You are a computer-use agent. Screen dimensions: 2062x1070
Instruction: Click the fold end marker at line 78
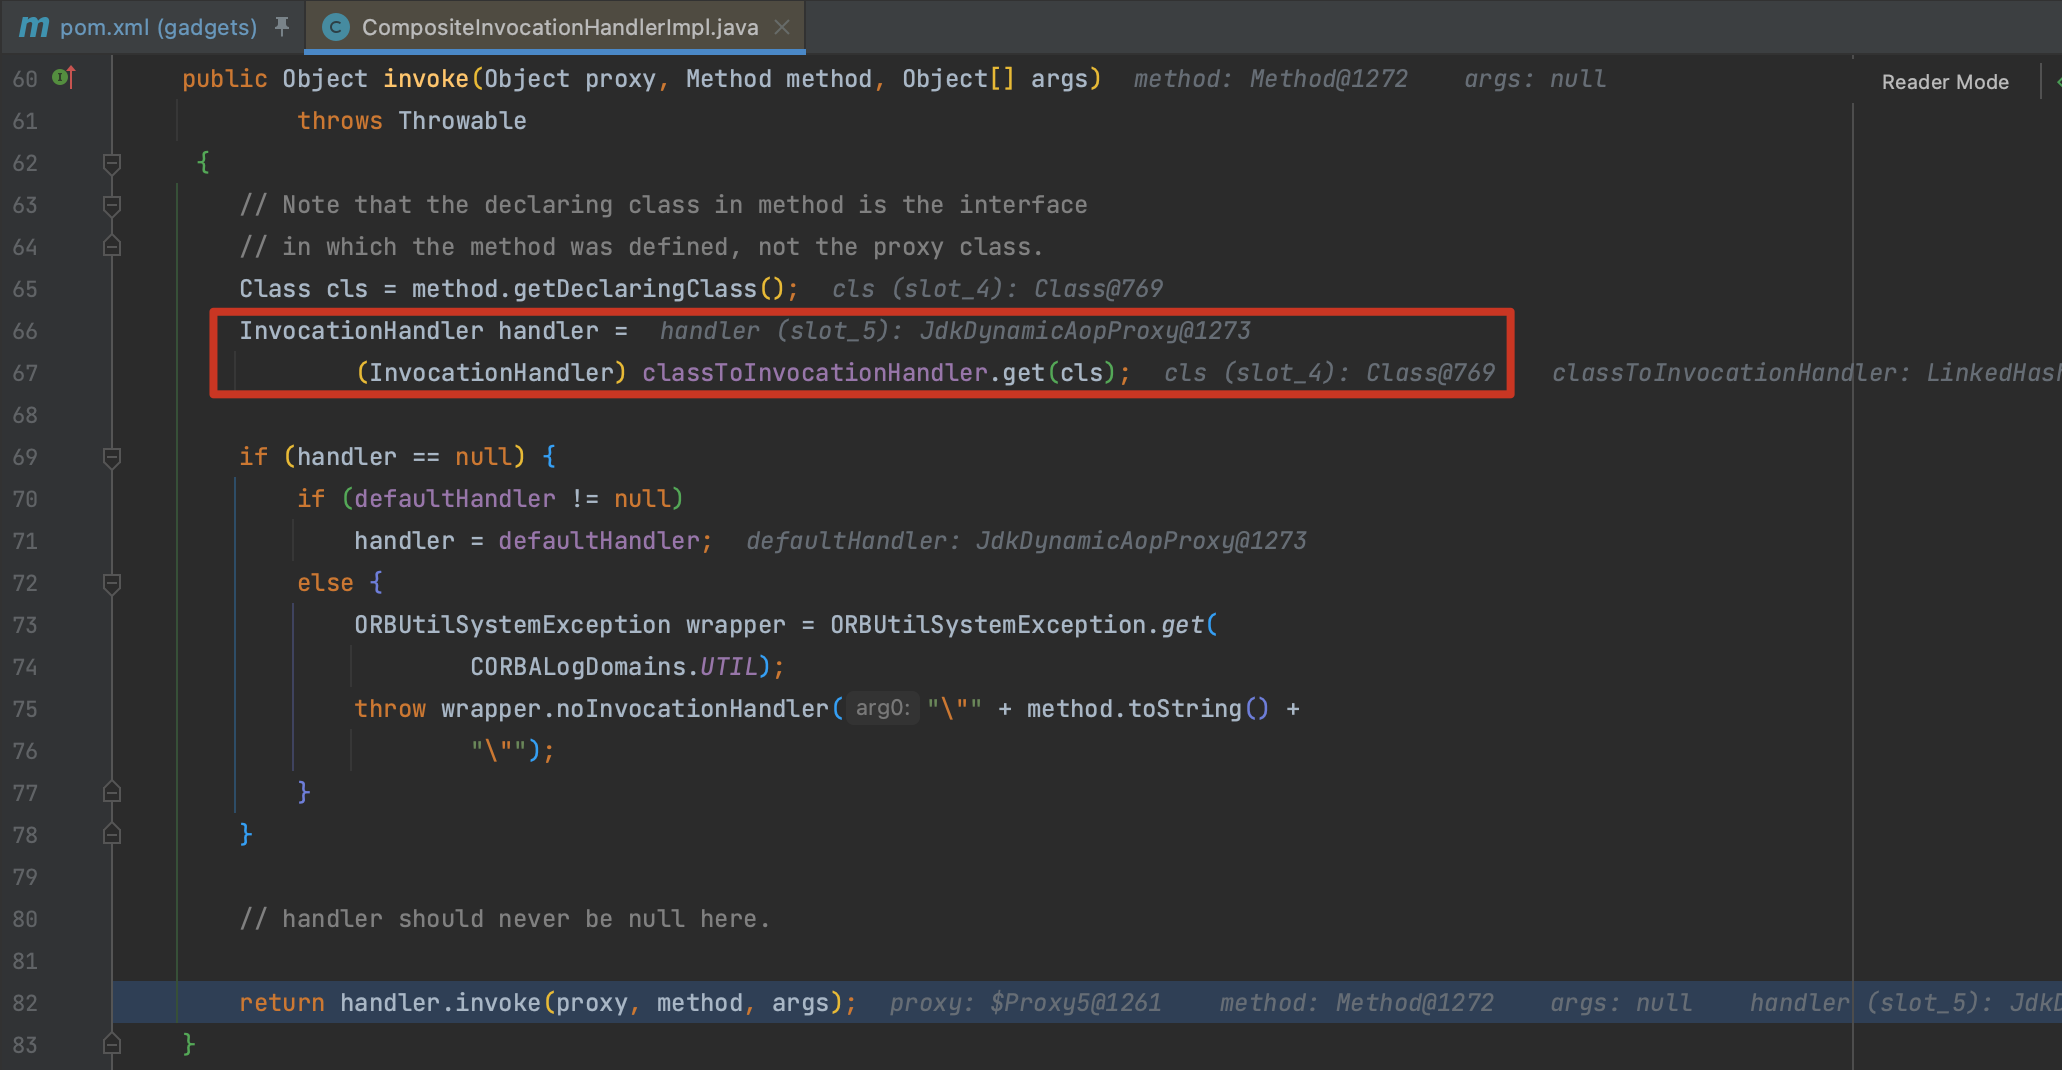[112, 835]
